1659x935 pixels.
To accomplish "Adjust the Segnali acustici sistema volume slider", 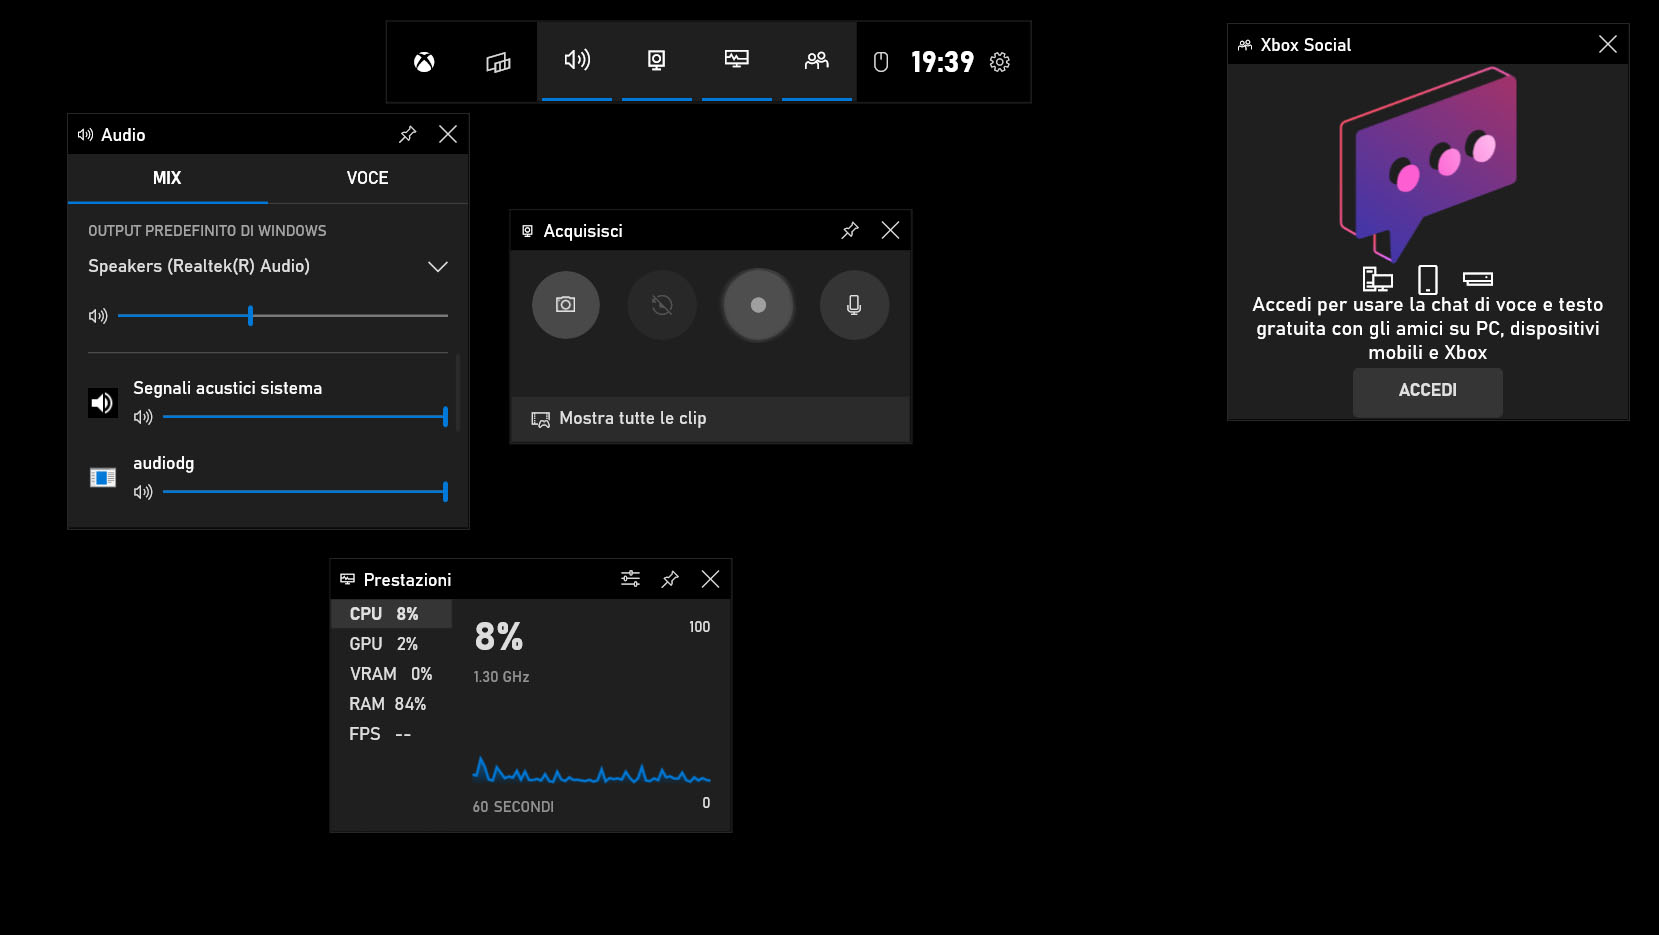I will (305, 417).
